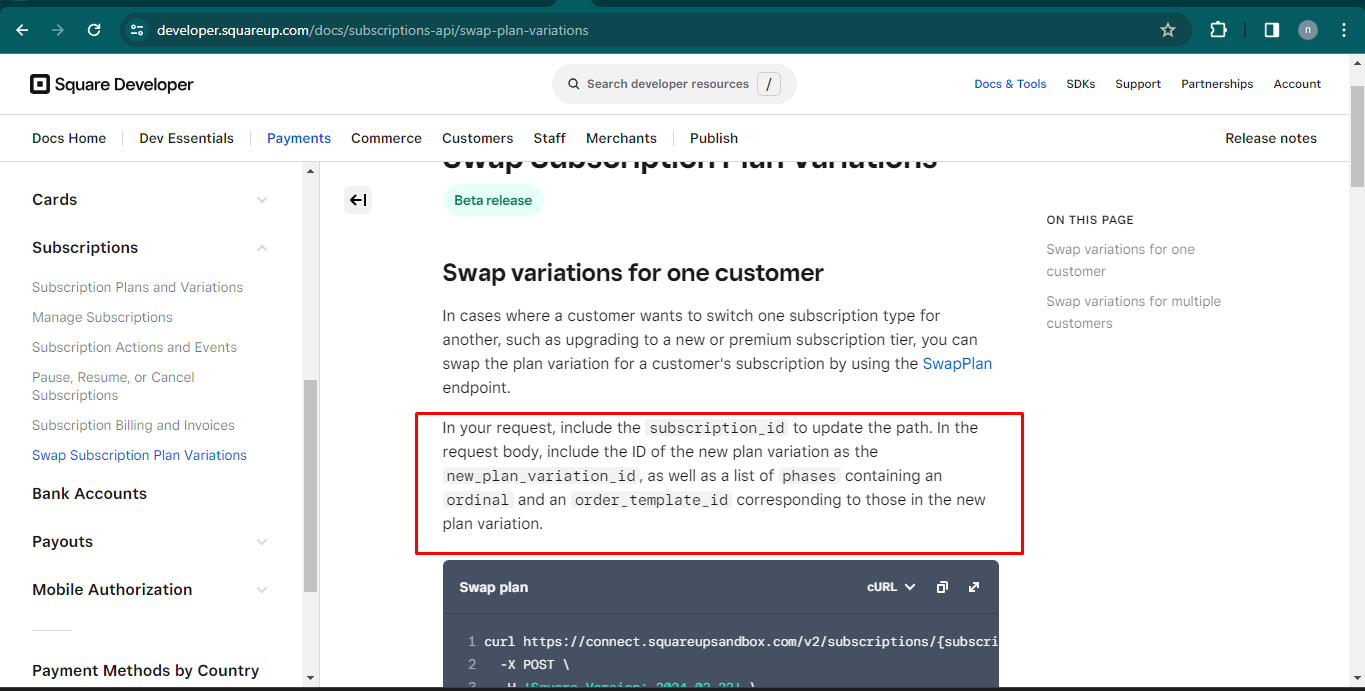Click the Swap variations for one customer heading
This screenshot has height=691, width=1365.
(633, 273)
